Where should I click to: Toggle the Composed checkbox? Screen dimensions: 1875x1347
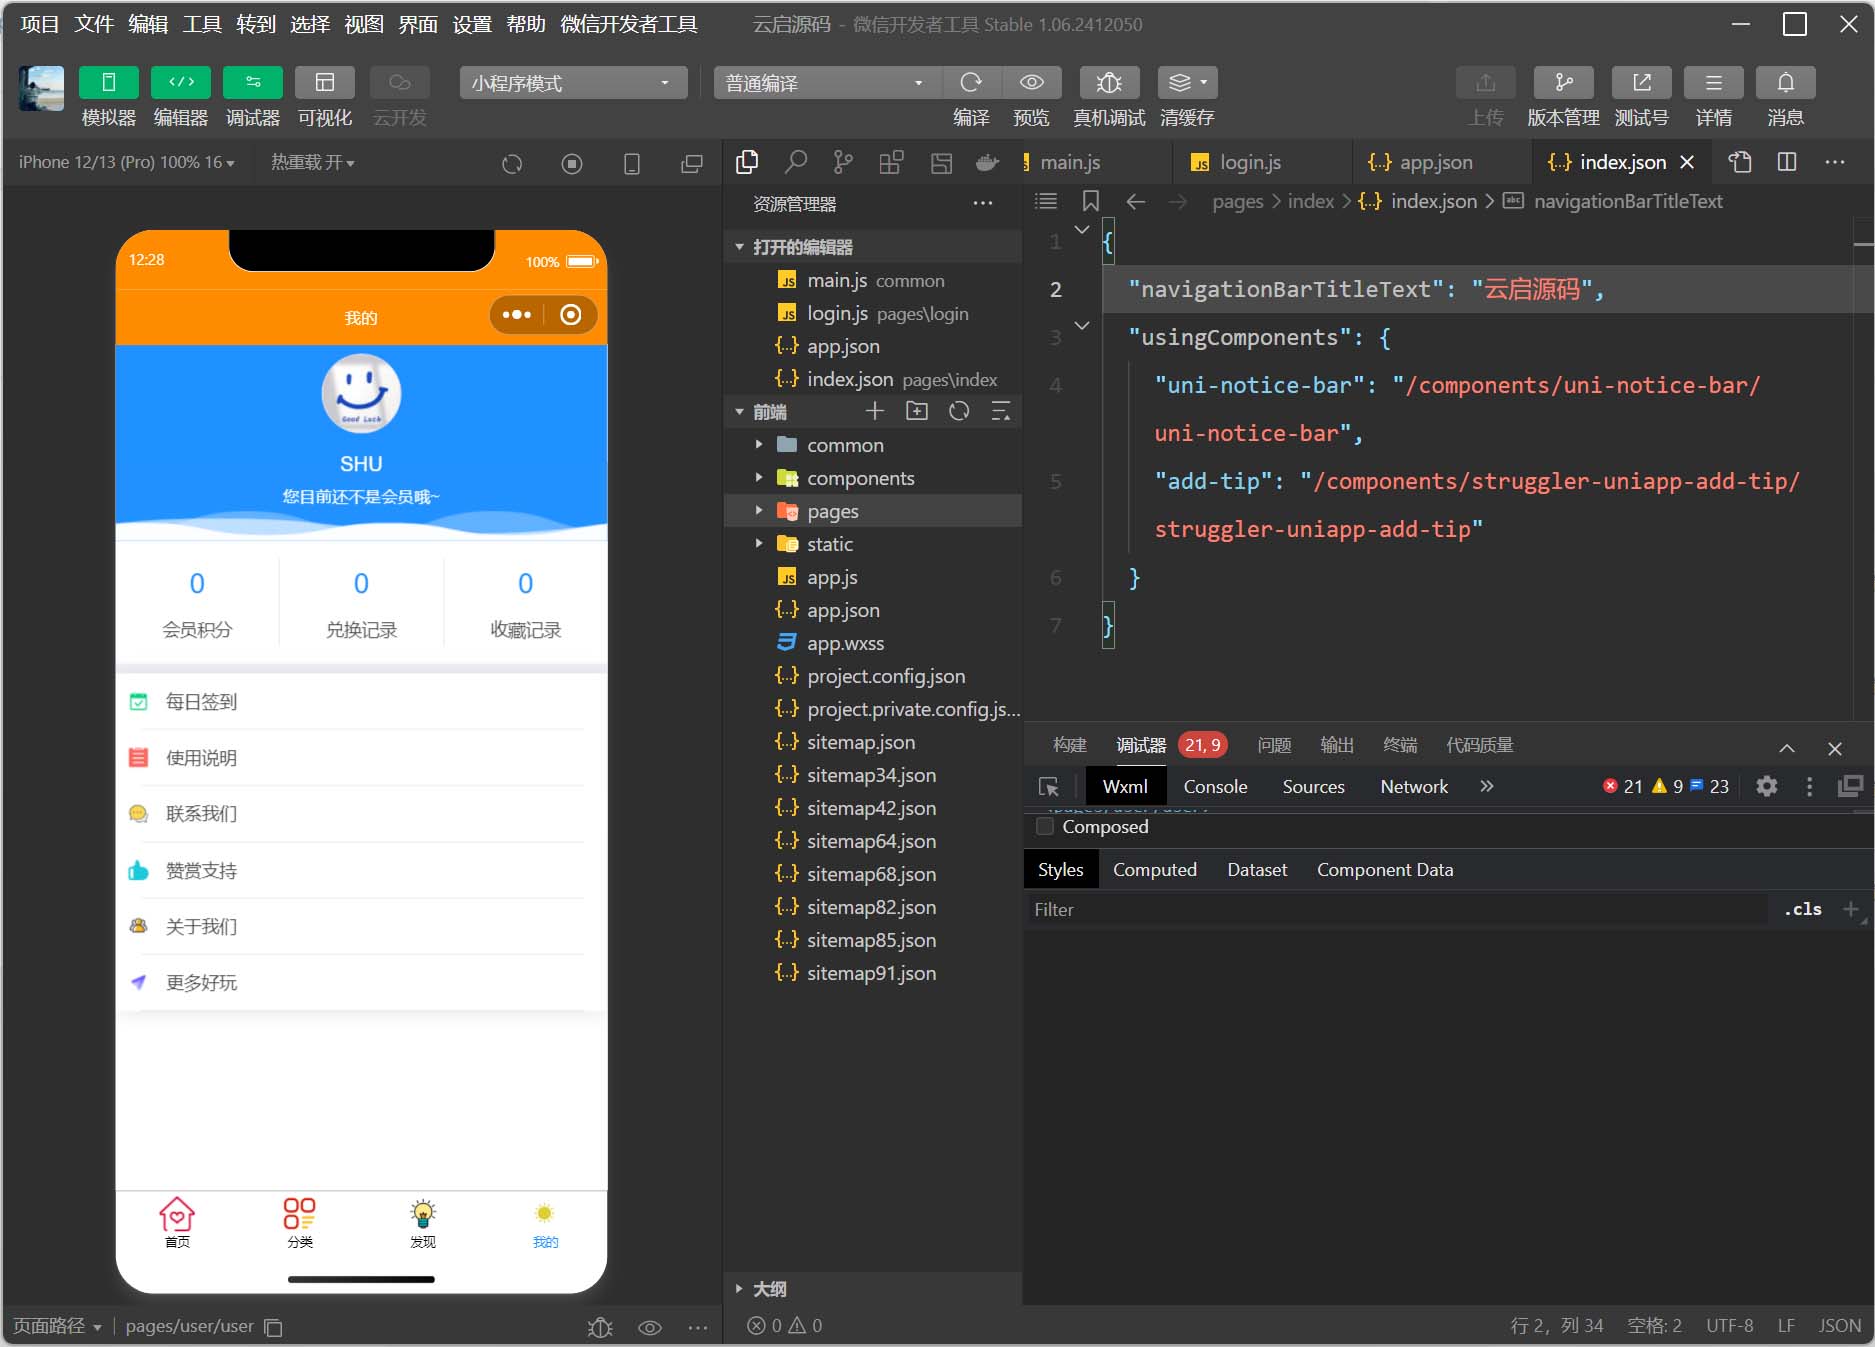tap(1045, 827)
